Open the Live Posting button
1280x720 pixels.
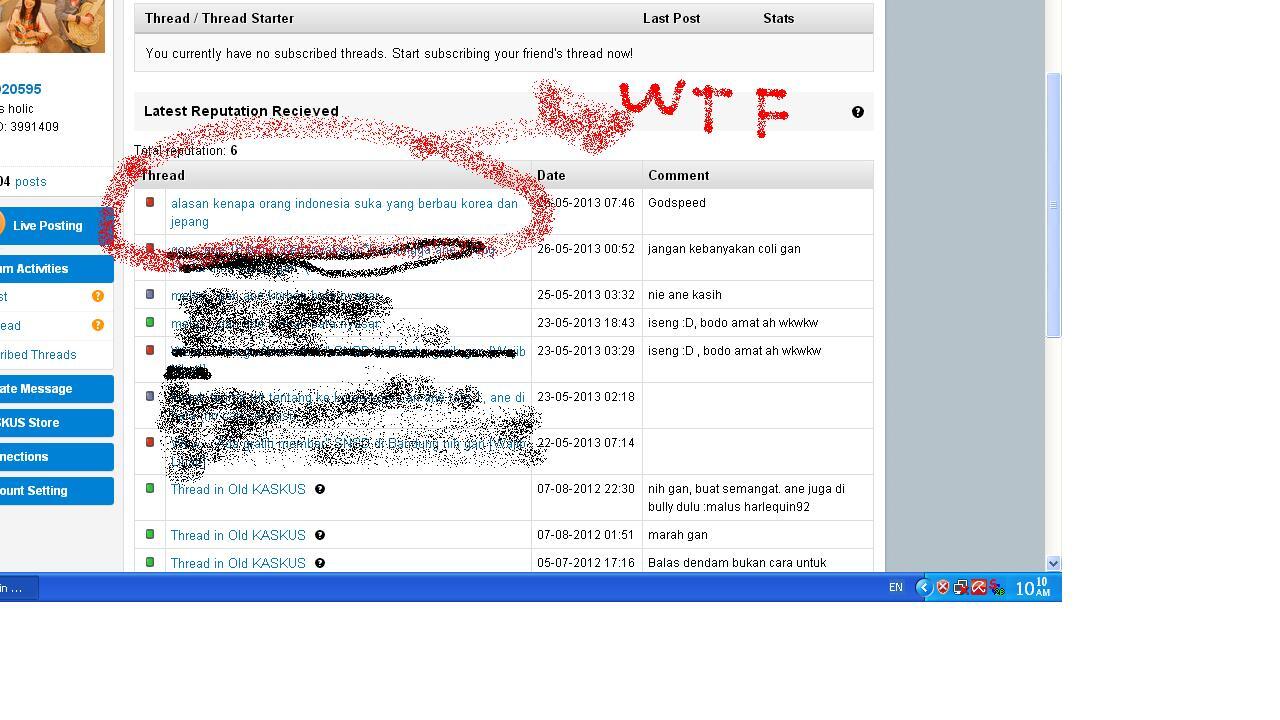[x=56, y=226]
